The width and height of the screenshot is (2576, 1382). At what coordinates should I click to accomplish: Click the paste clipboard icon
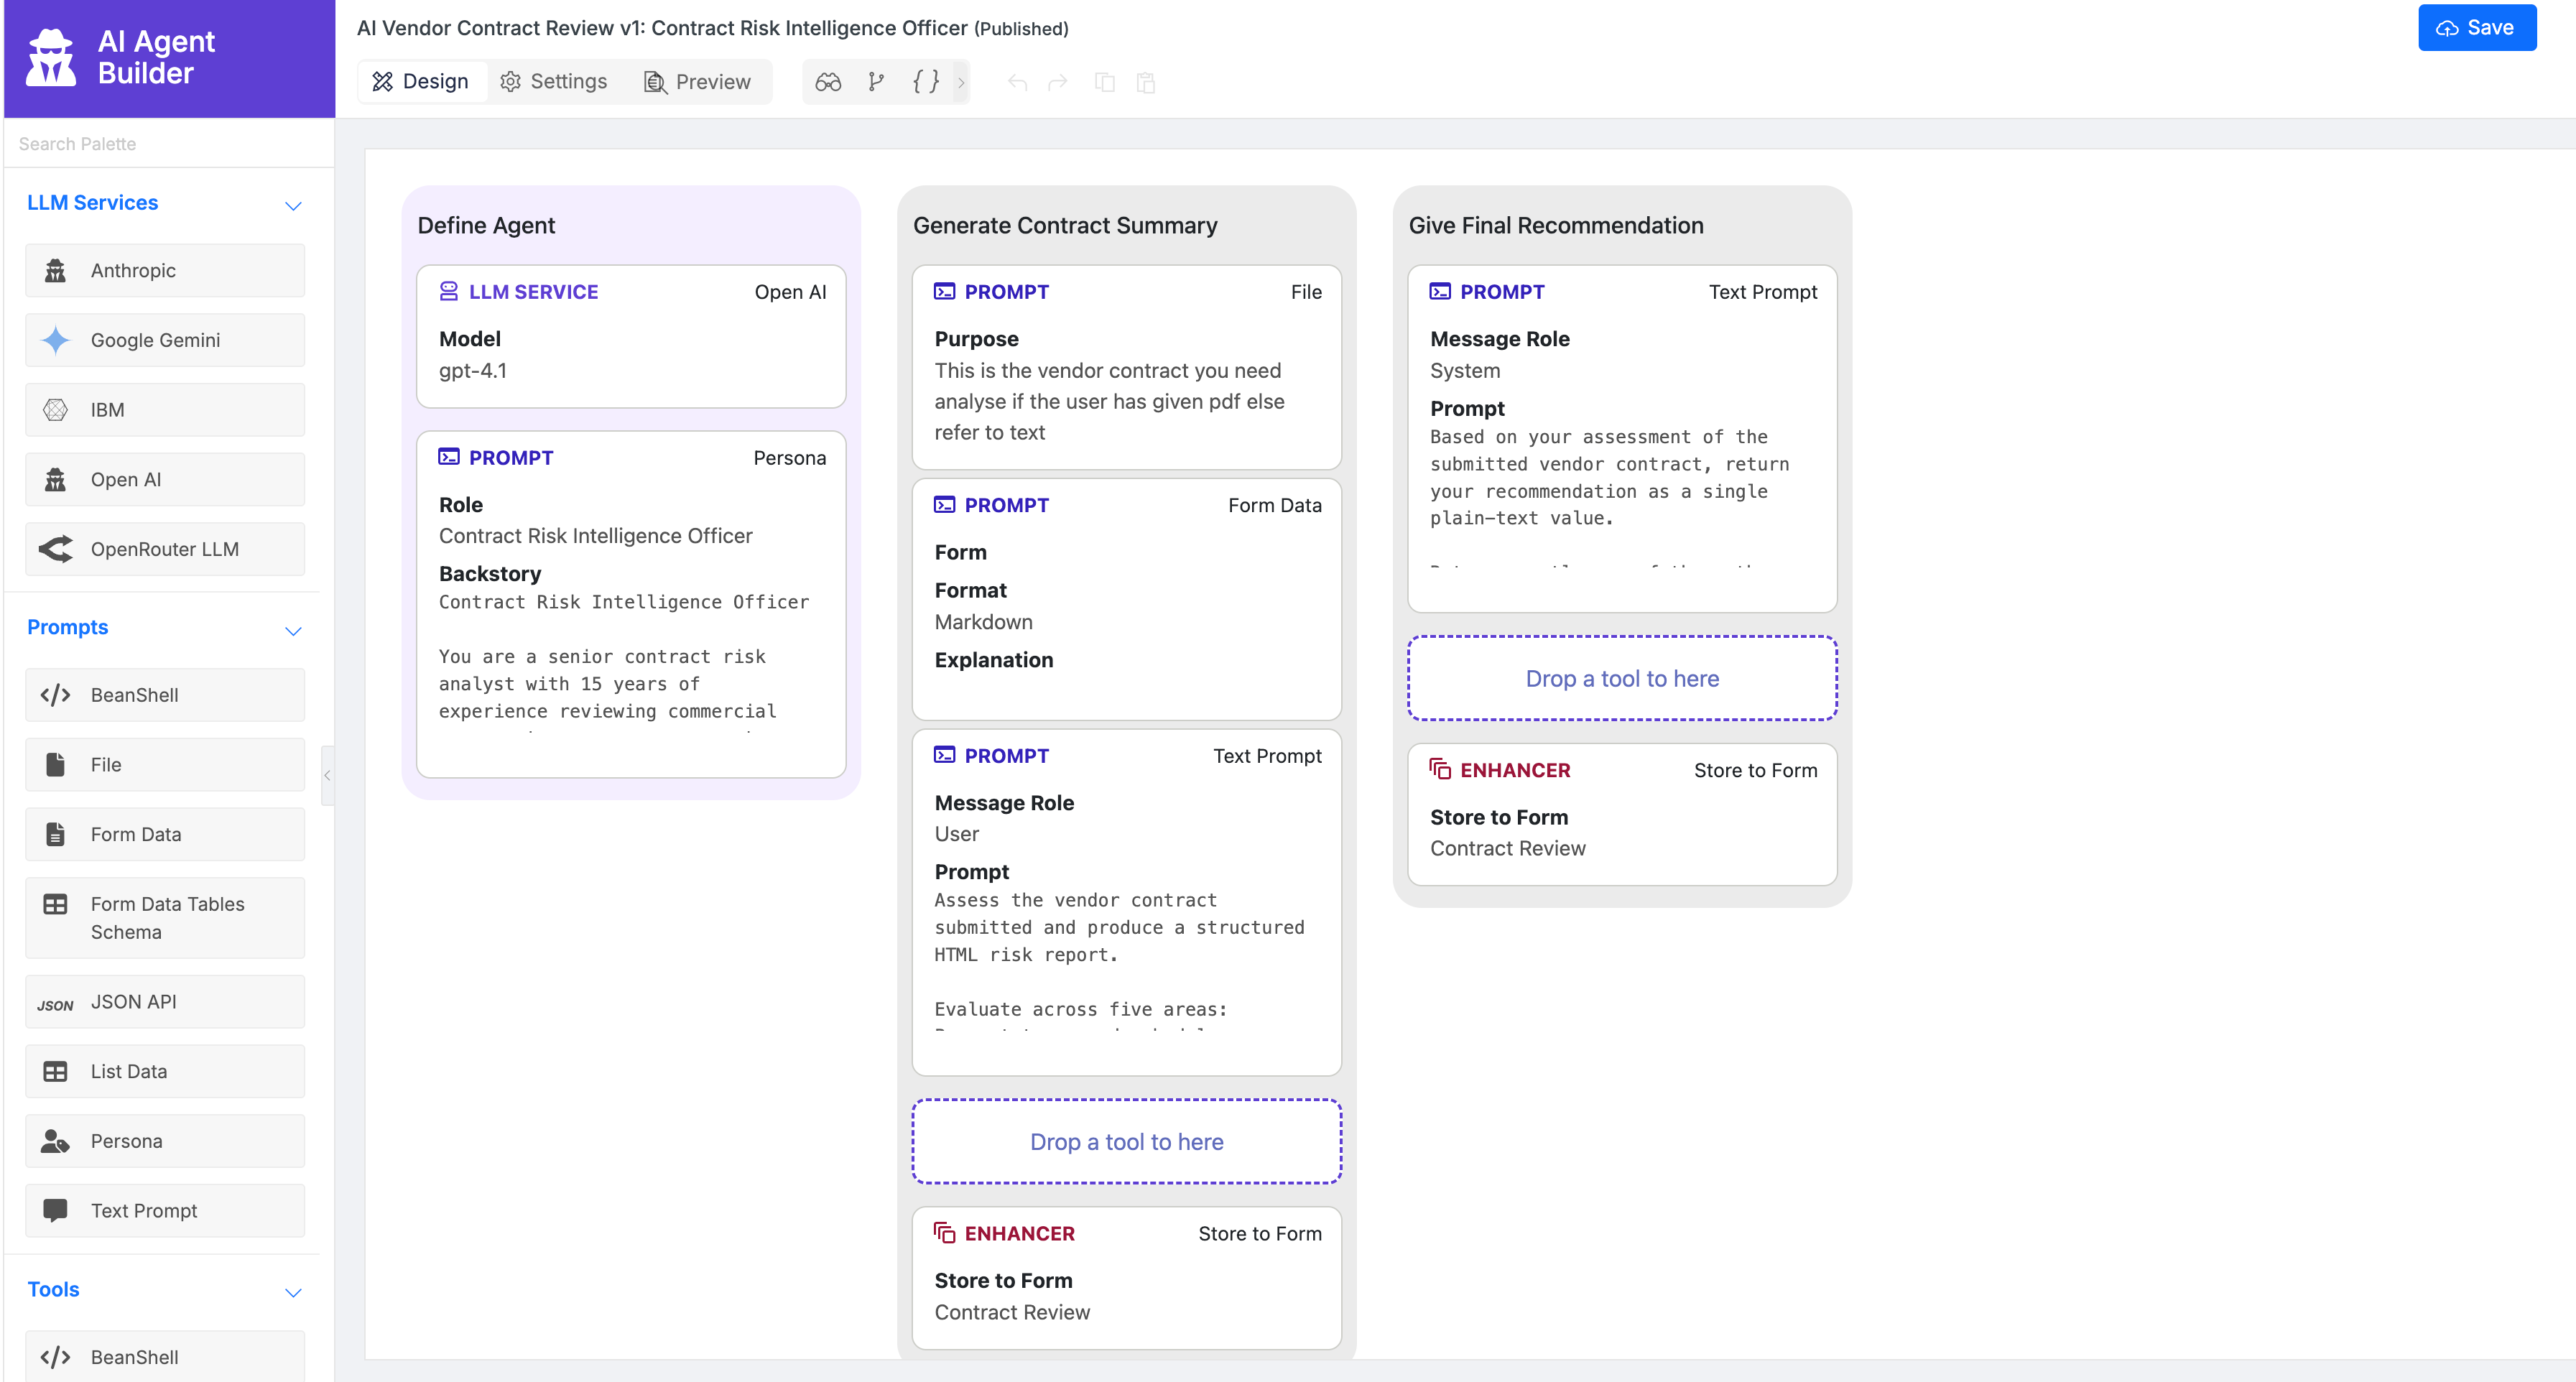[1146, 82]
